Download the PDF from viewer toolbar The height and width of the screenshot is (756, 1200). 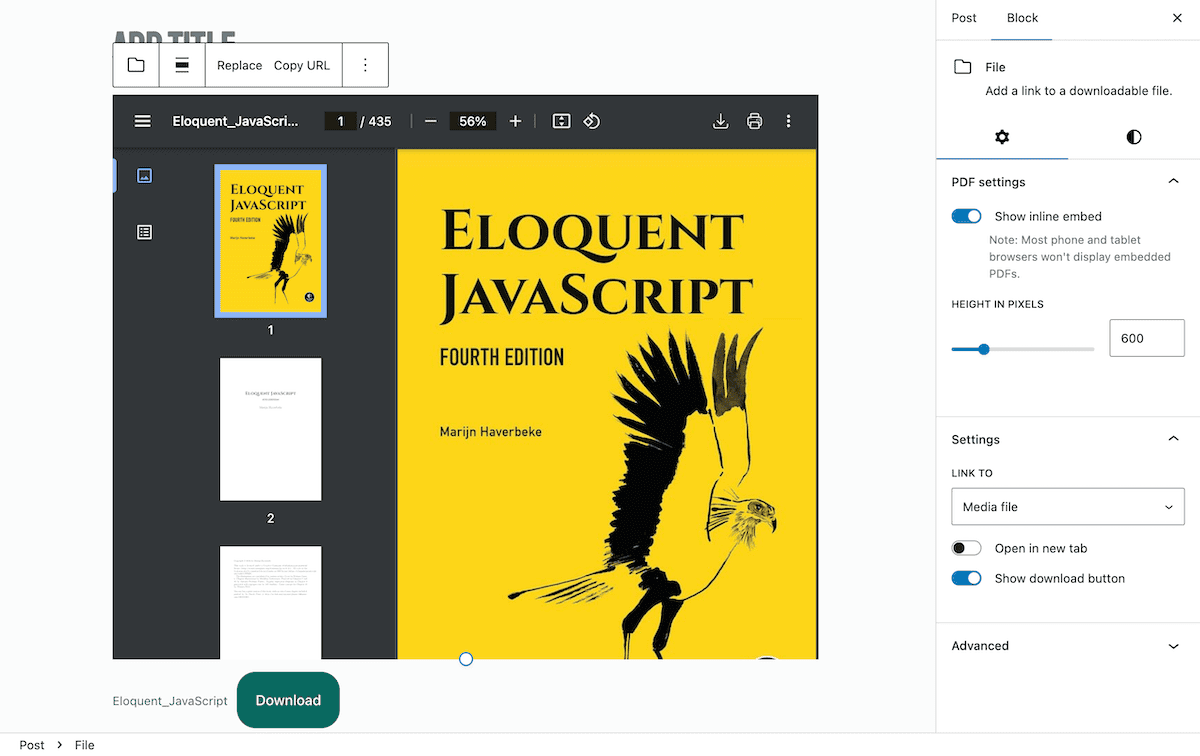[720, 121]
